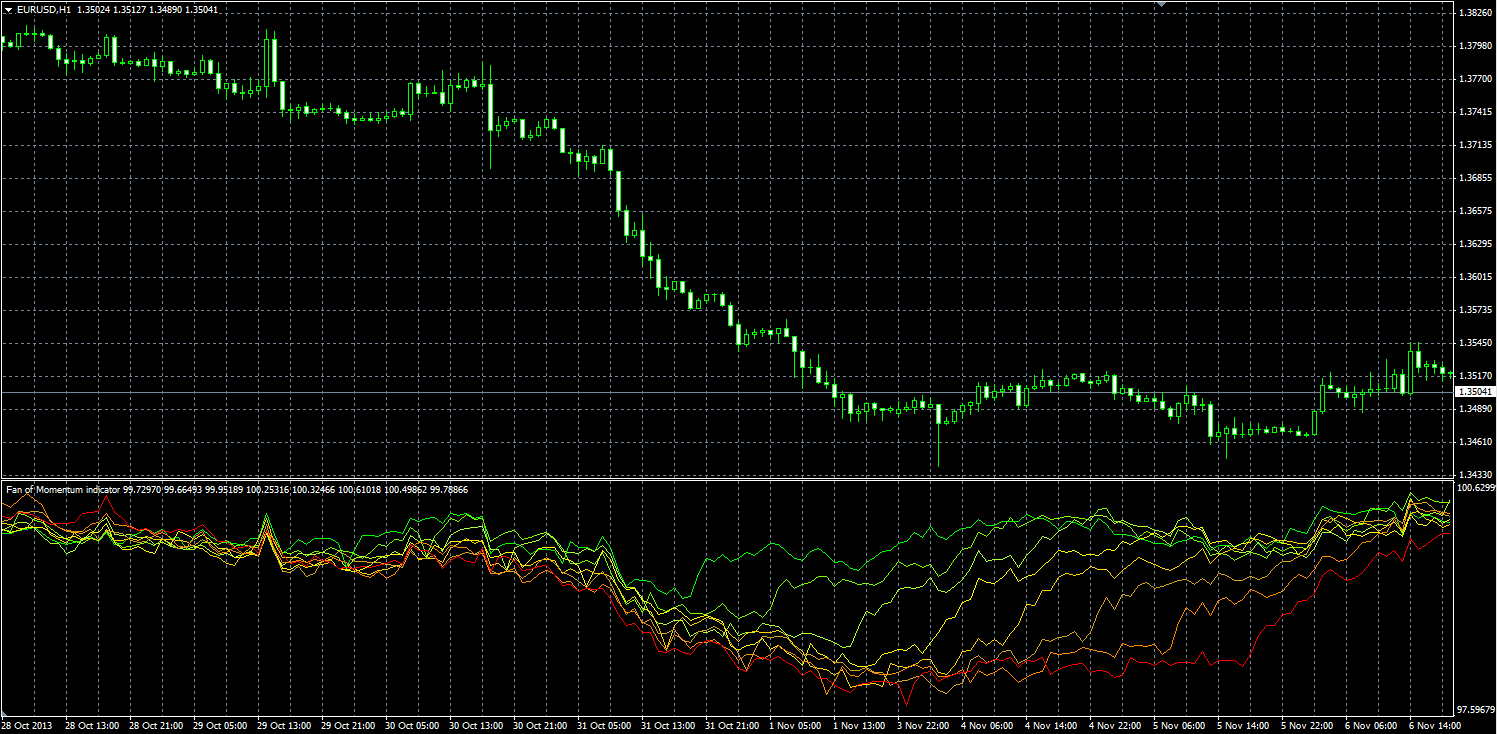Click the chart shift triangle marker on top edge
Viewport: 1497px width, 734px height.
pyautogui.click(x=1161, y=5)
